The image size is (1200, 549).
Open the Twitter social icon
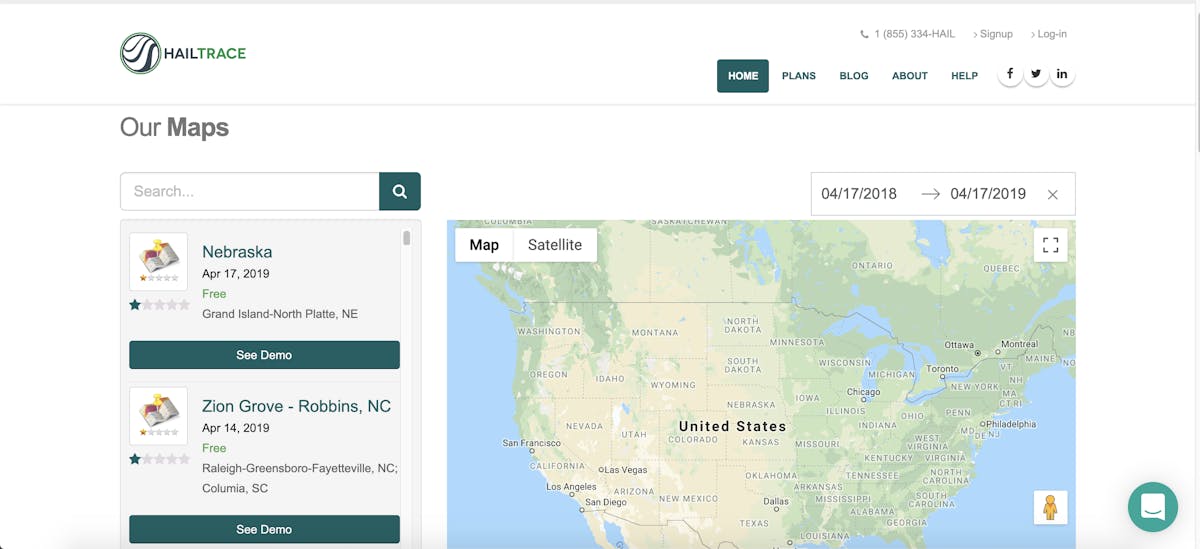(1036, 74)
